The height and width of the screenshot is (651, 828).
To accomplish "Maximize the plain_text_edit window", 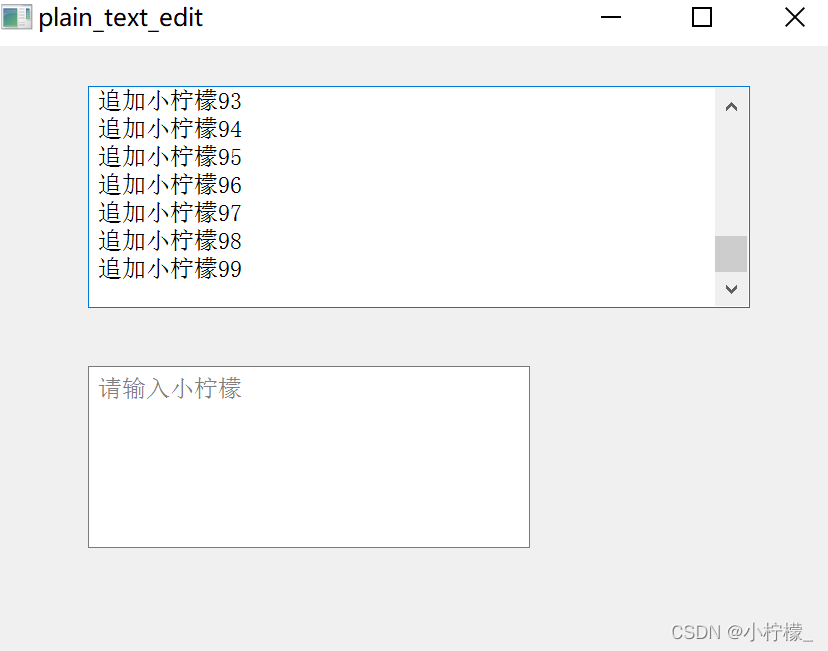I will click(701, 17).
